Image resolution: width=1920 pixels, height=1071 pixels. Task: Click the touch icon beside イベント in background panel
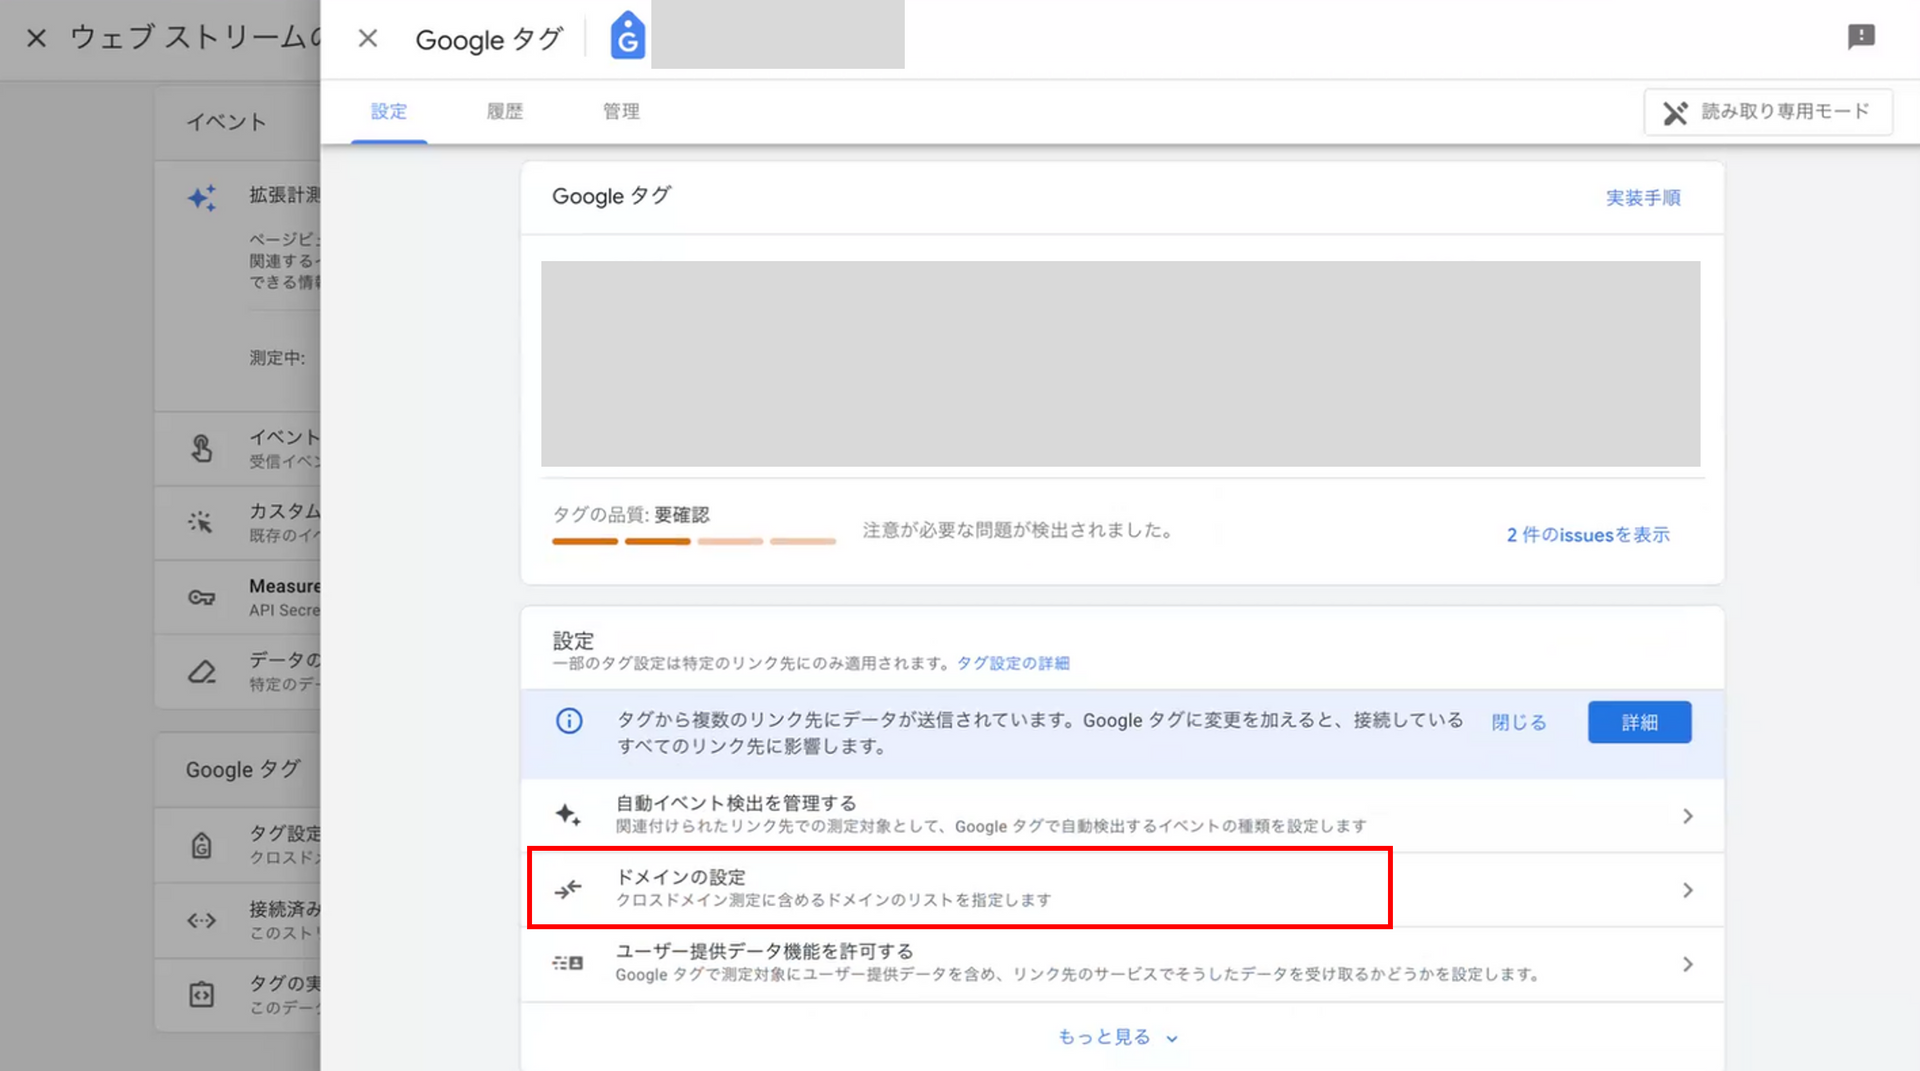click(x=202, y=448)
